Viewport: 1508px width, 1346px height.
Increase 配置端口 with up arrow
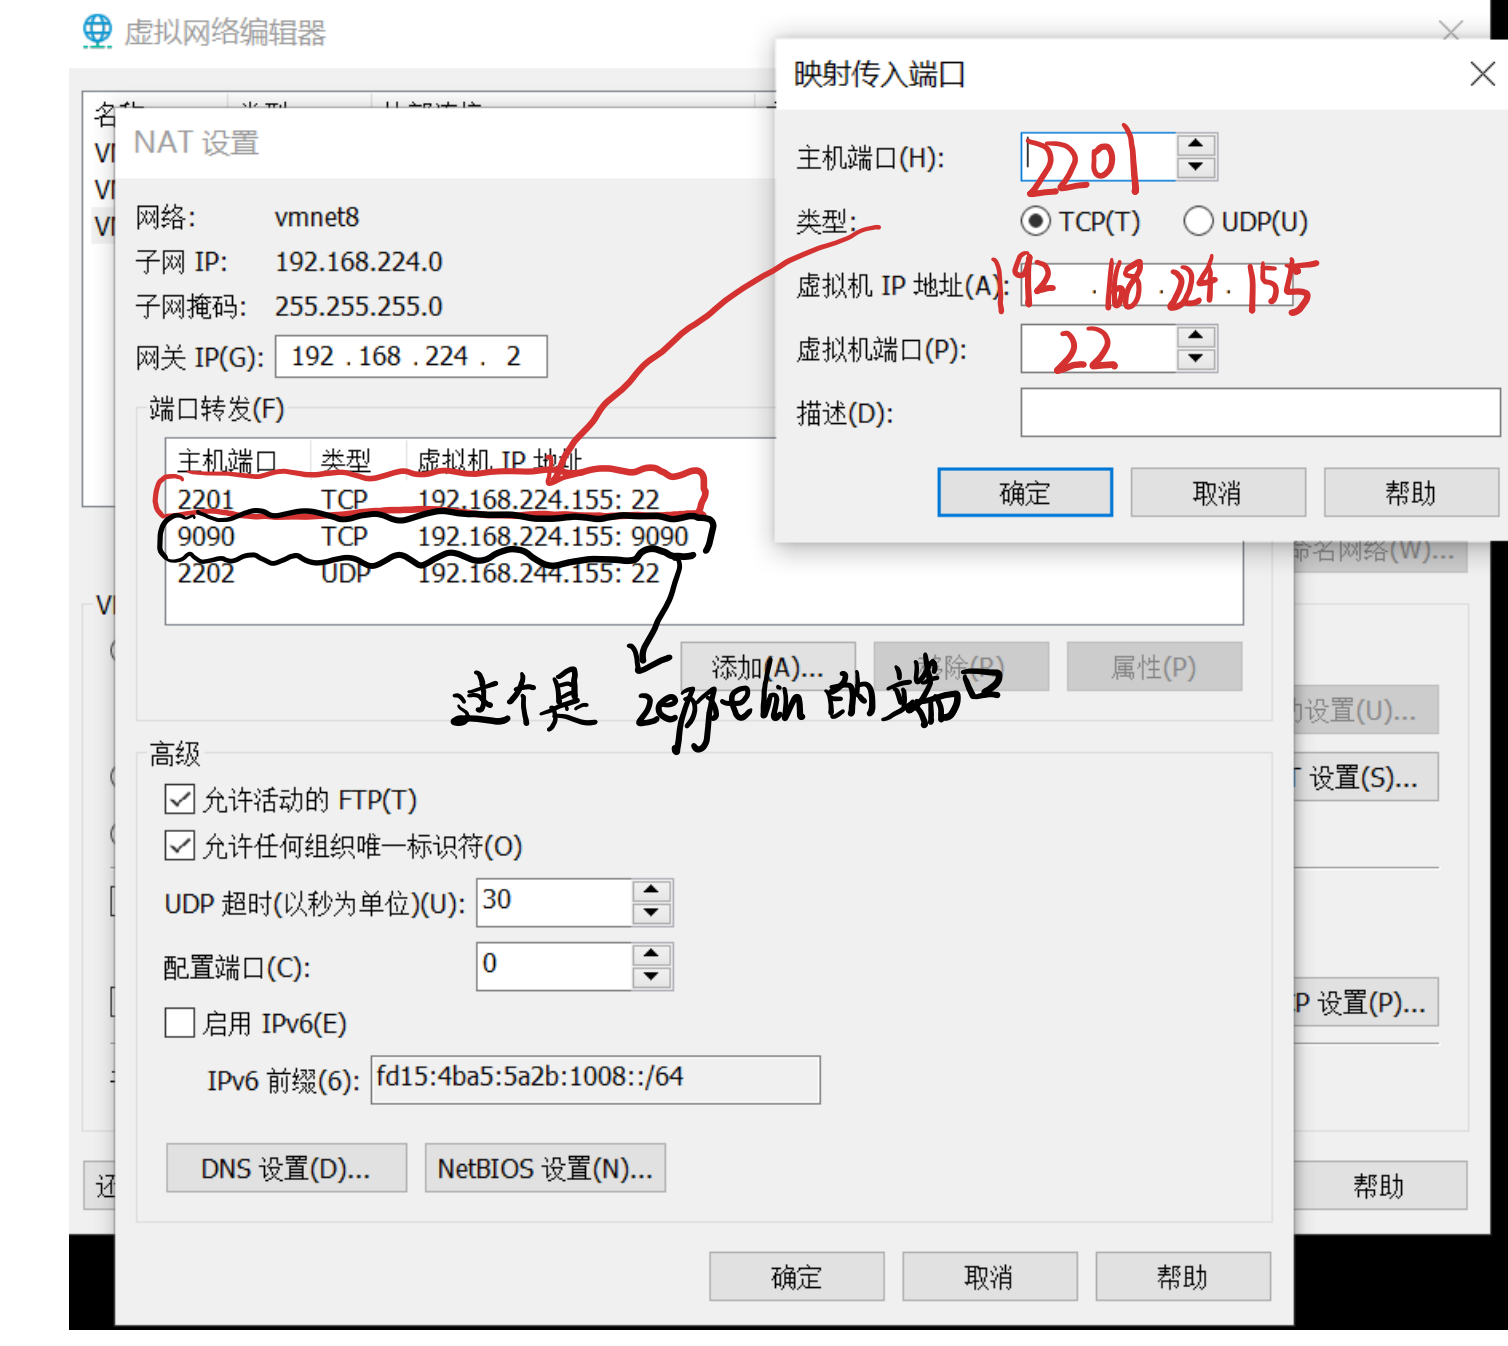tap(652, 954)
